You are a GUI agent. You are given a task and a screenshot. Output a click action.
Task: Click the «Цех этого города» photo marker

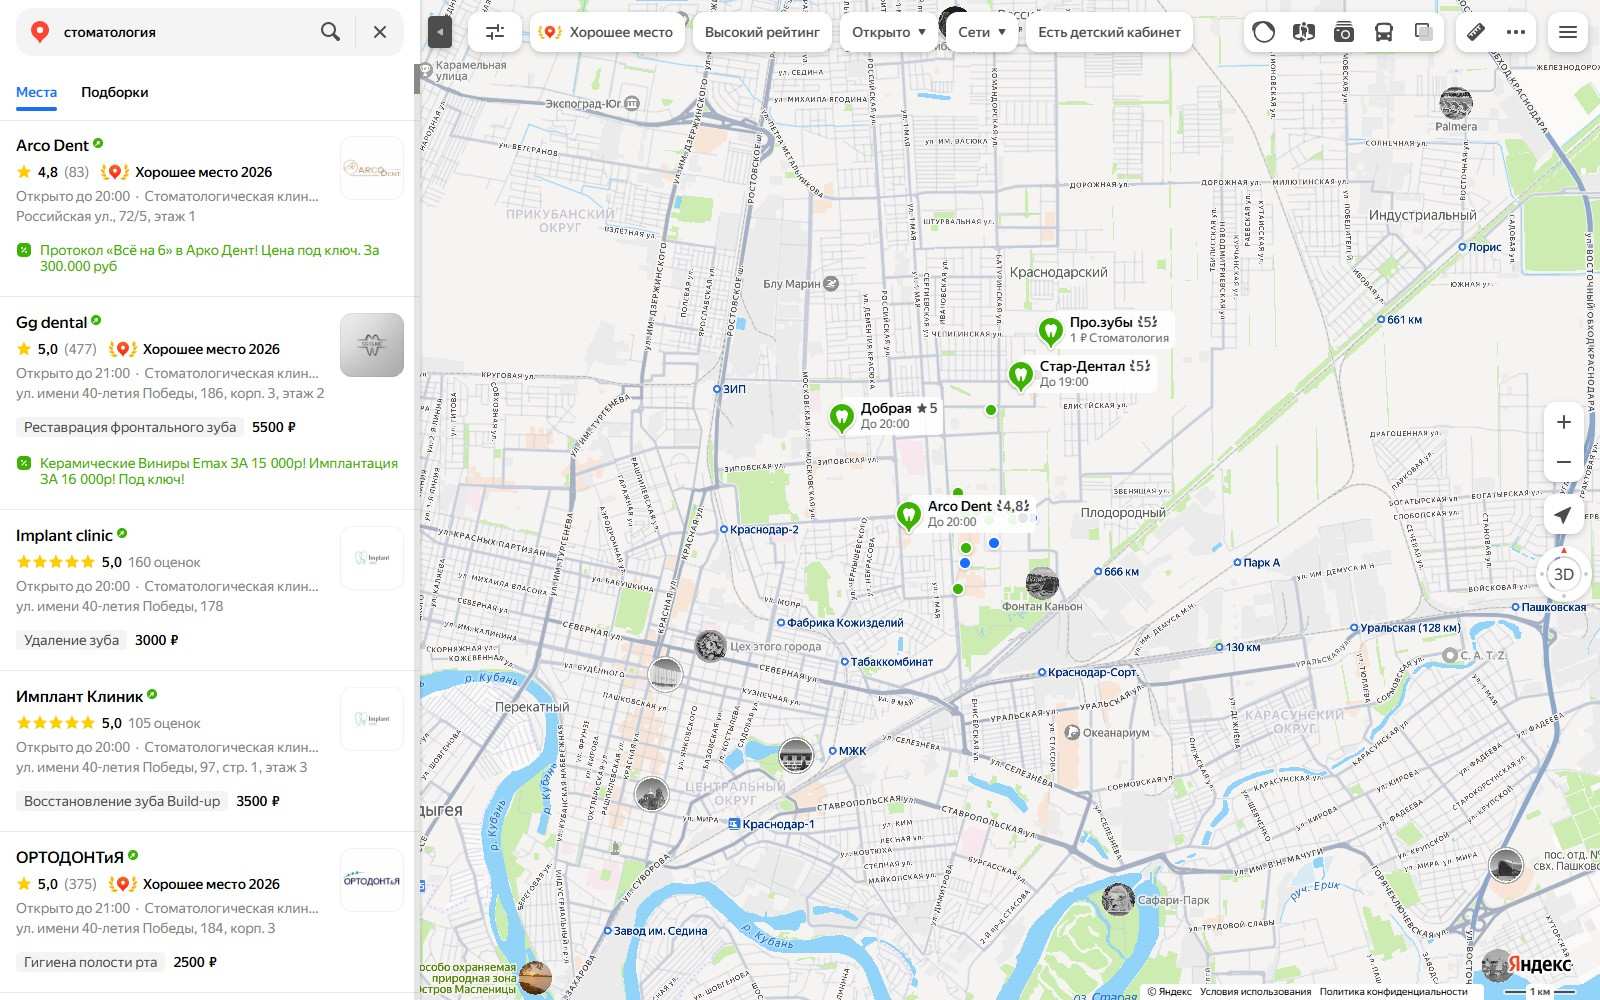click(711, 646)
